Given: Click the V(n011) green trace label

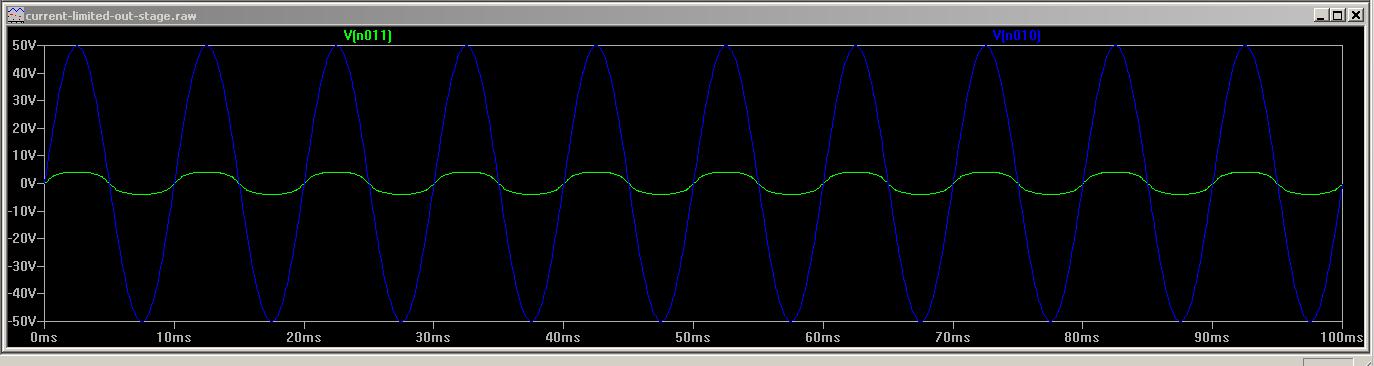Looking at the screenshot, I should (x=368, y=35).
